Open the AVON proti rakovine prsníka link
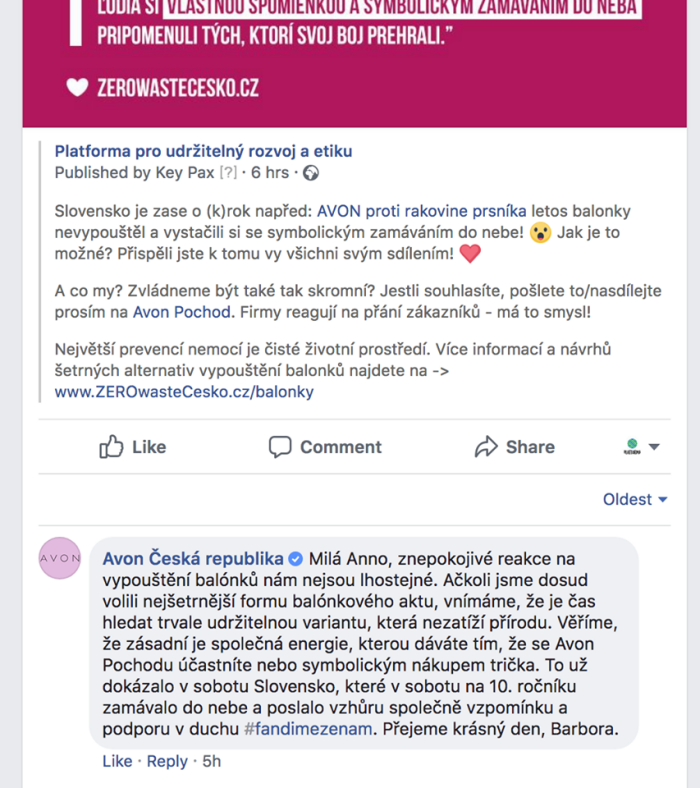The height and width of the screenshot is (788, 700). (422, 211)
